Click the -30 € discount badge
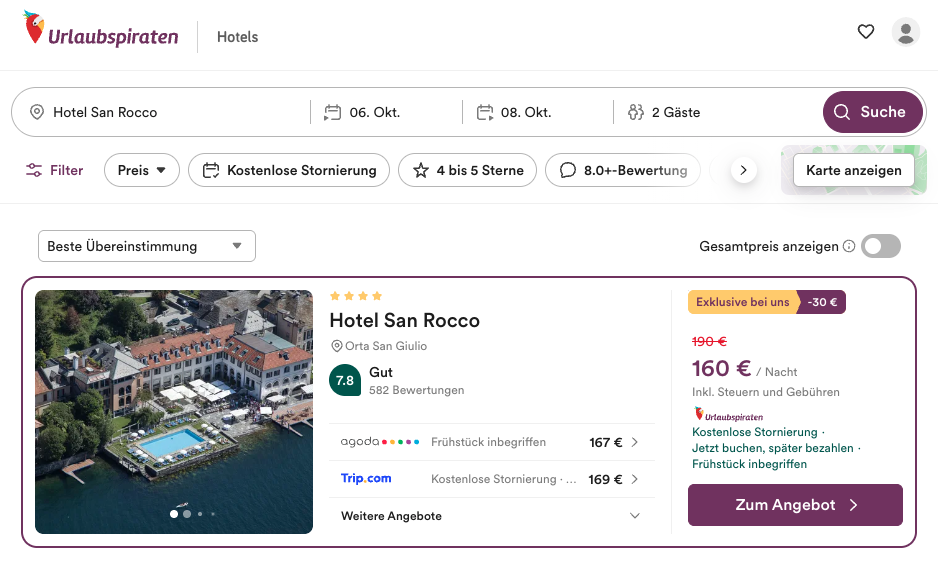This screenshot has height=565, width=938. (822, 302)
